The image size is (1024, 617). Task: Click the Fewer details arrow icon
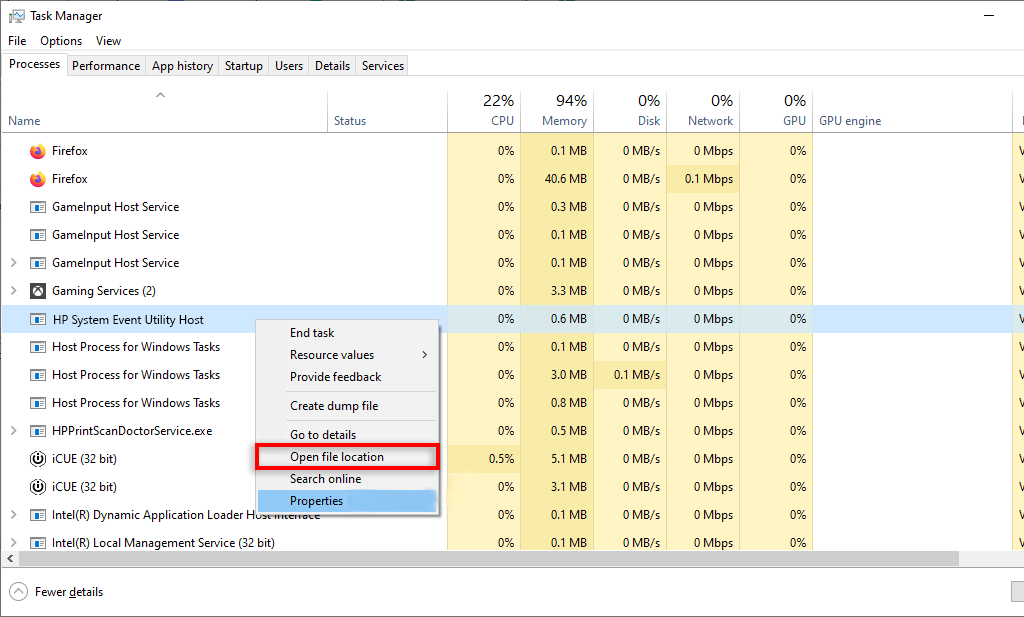[18, 592]
